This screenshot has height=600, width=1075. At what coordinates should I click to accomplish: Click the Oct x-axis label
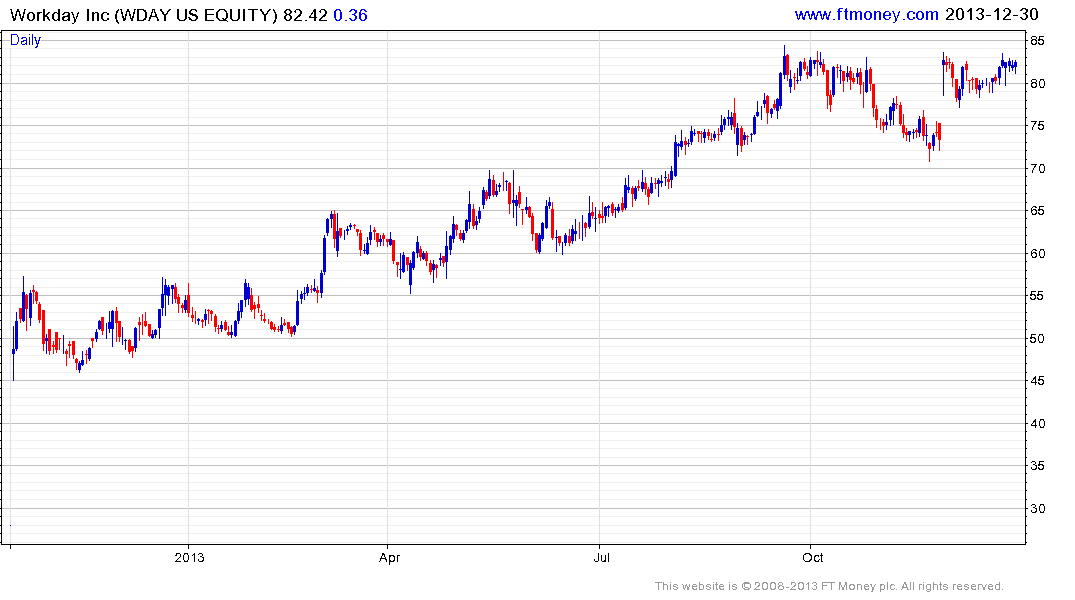(x=812, y=557)
